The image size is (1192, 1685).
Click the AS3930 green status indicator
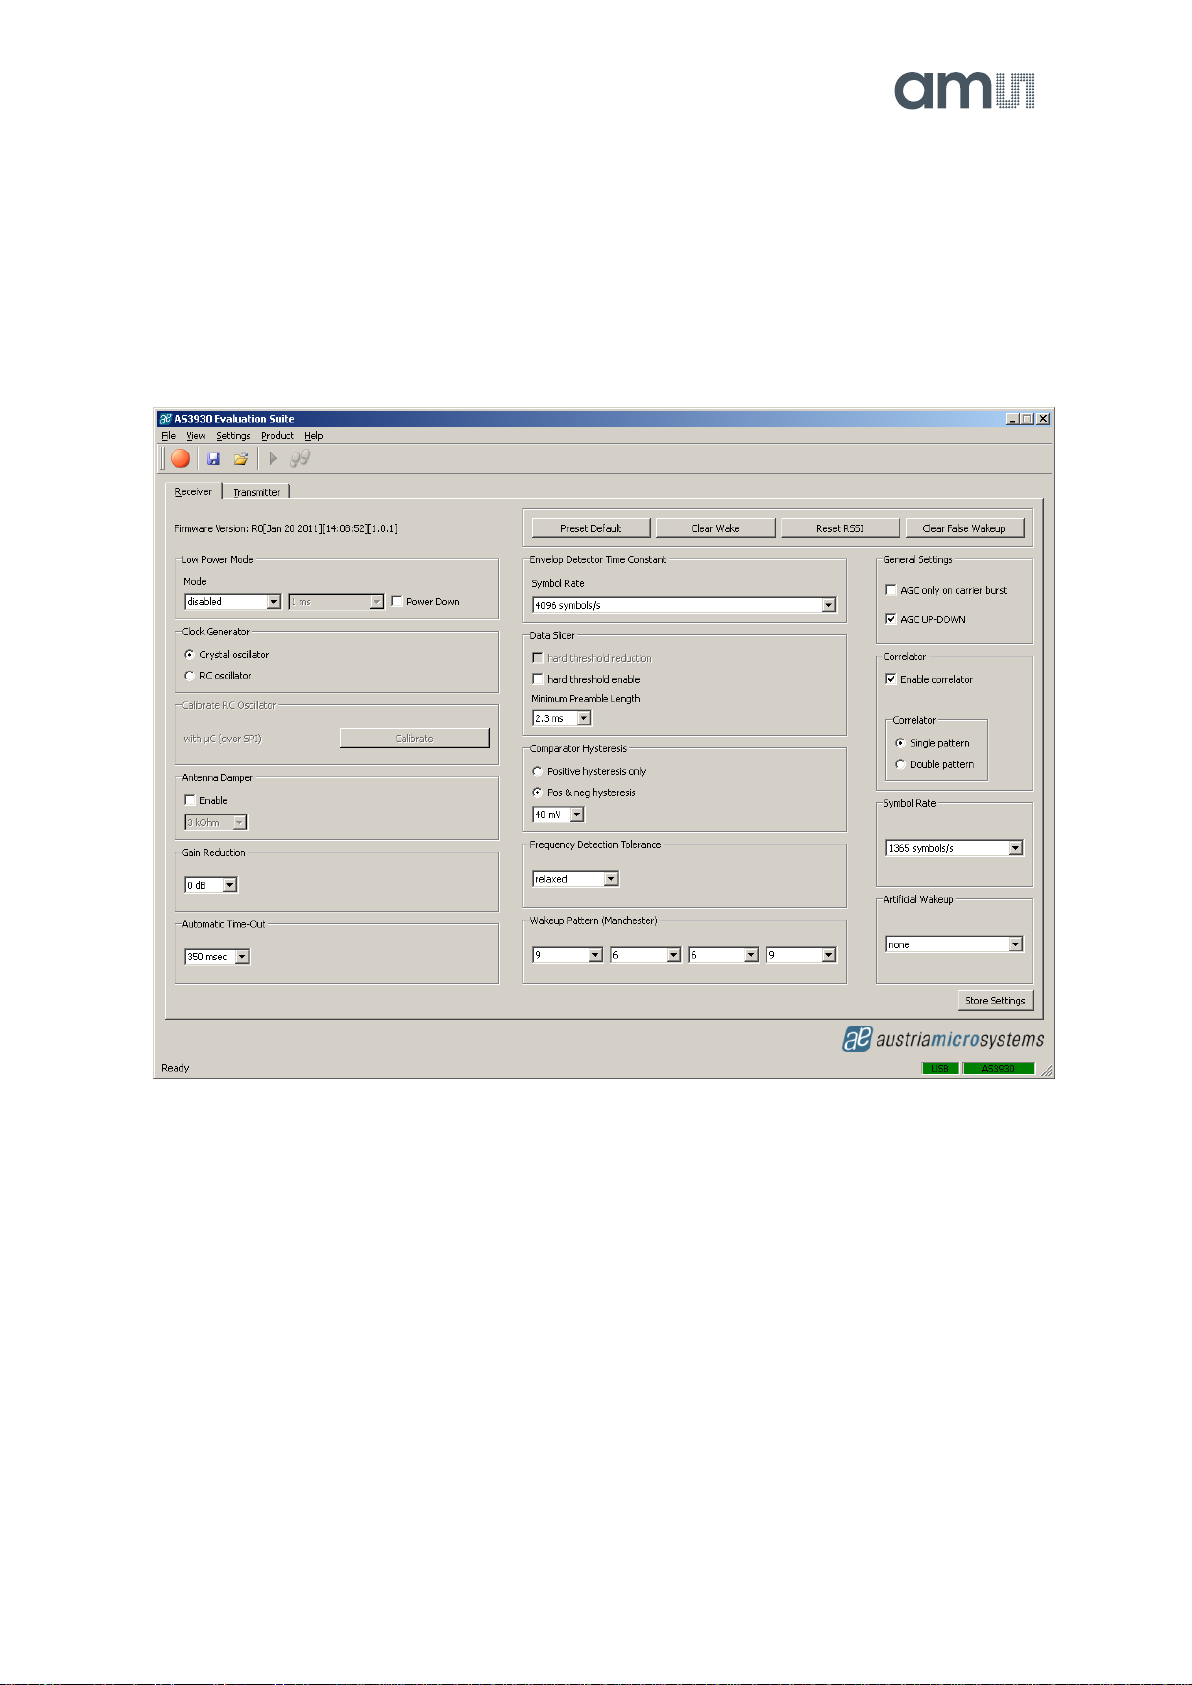(998, 1068)
